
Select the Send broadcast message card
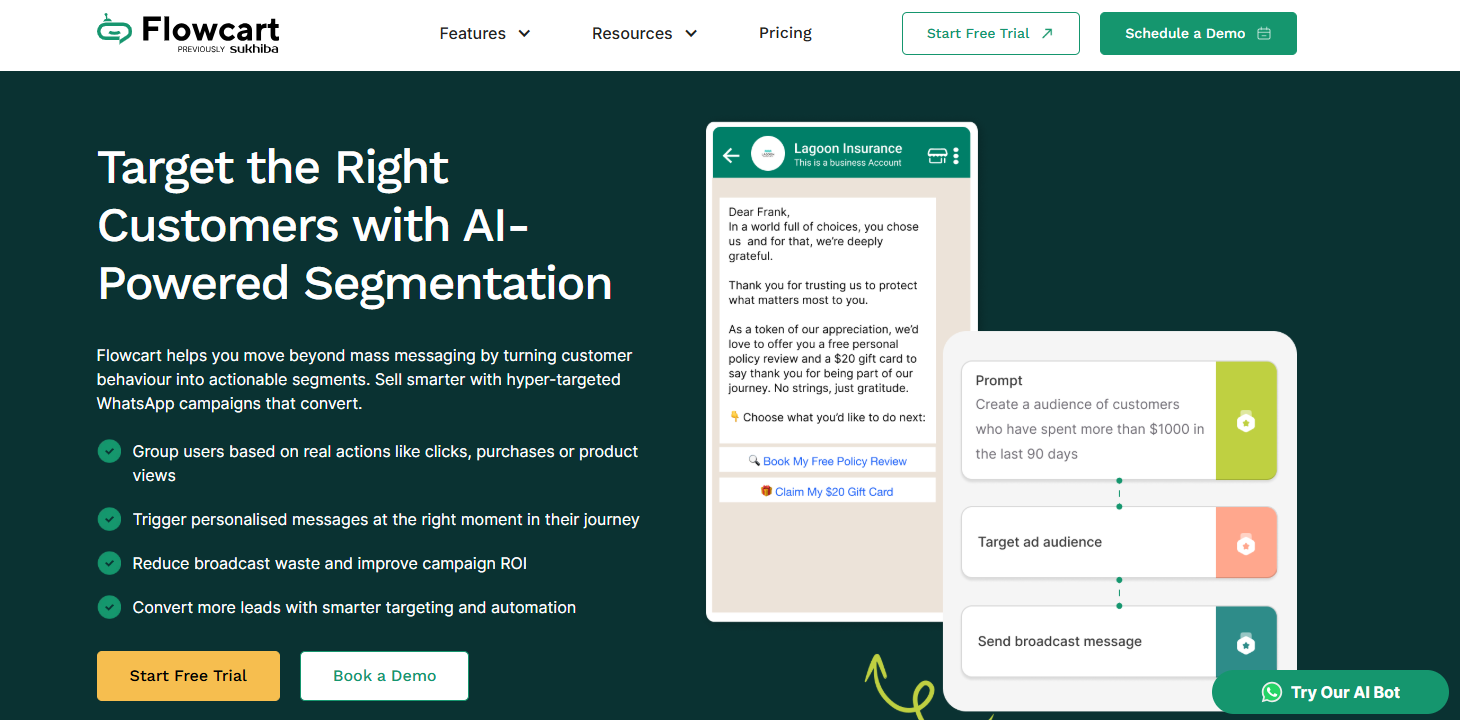(x=1119, y=642)
